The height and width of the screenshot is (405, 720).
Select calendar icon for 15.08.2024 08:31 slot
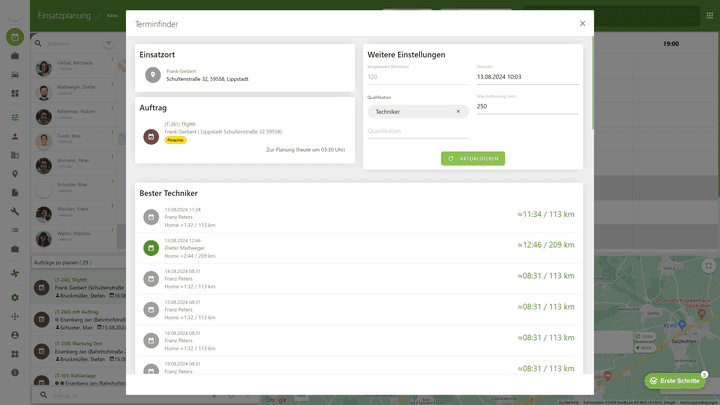point(151,309)
